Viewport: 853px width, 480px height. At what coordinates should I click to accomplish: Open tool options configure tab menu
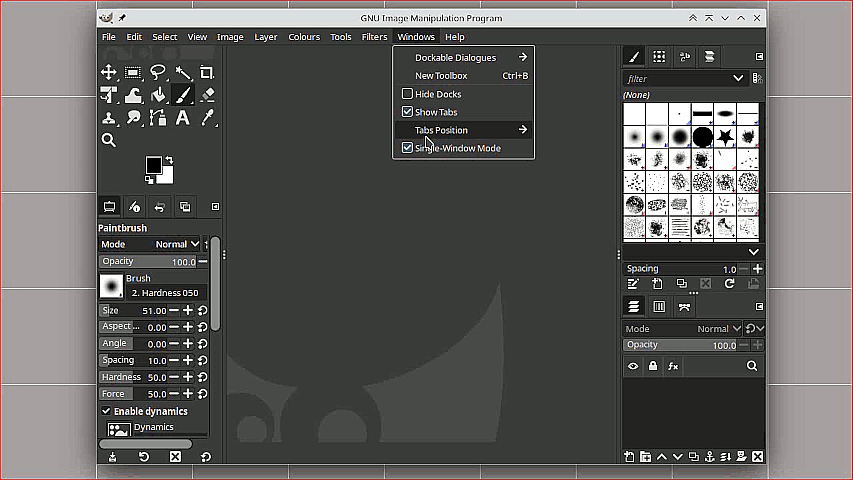point(215,207)
